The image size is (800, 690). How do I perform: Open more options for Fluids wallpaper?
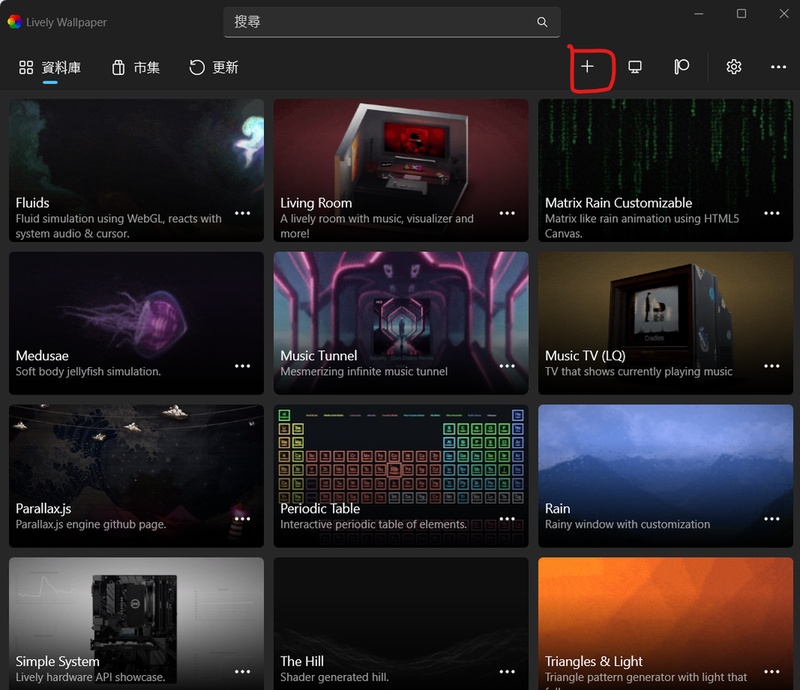coord(242,213)
